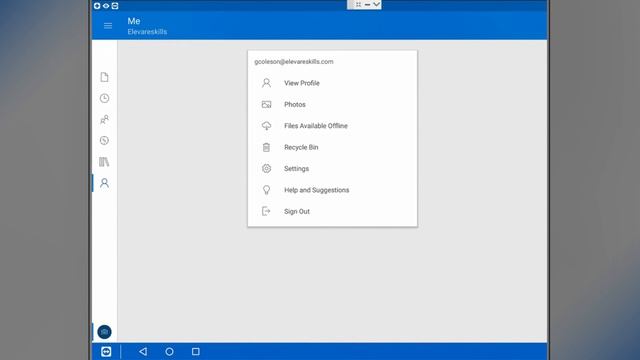Click the Help lightbulb icon
This screenshot has height=360, width=640.
(x=267, y=190)
